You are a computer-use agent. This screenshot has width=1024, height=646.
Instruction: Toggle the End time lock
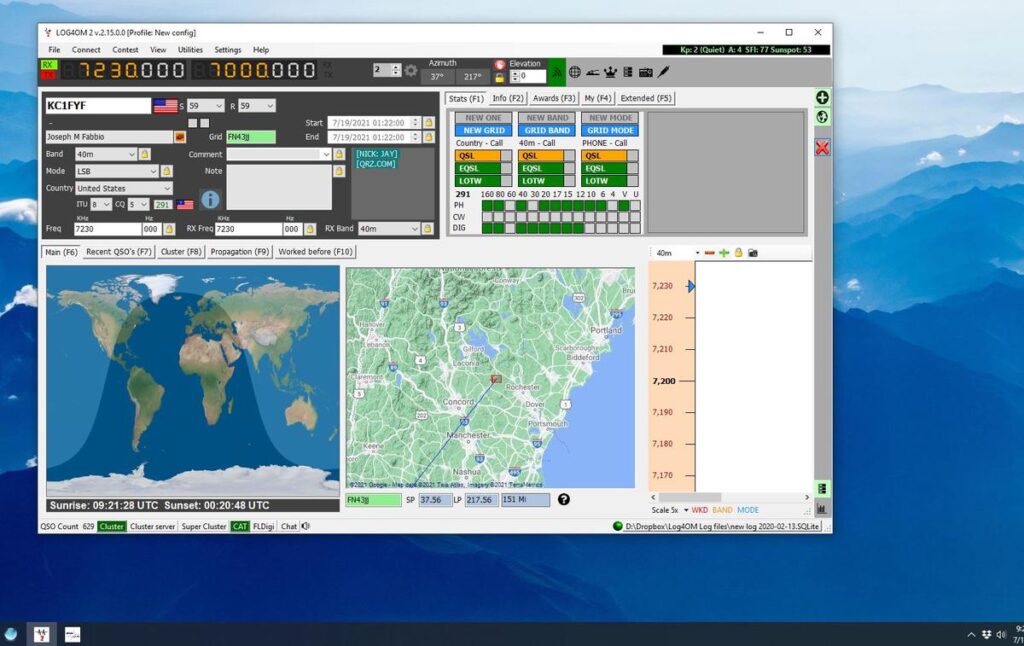tap(428, 137)
